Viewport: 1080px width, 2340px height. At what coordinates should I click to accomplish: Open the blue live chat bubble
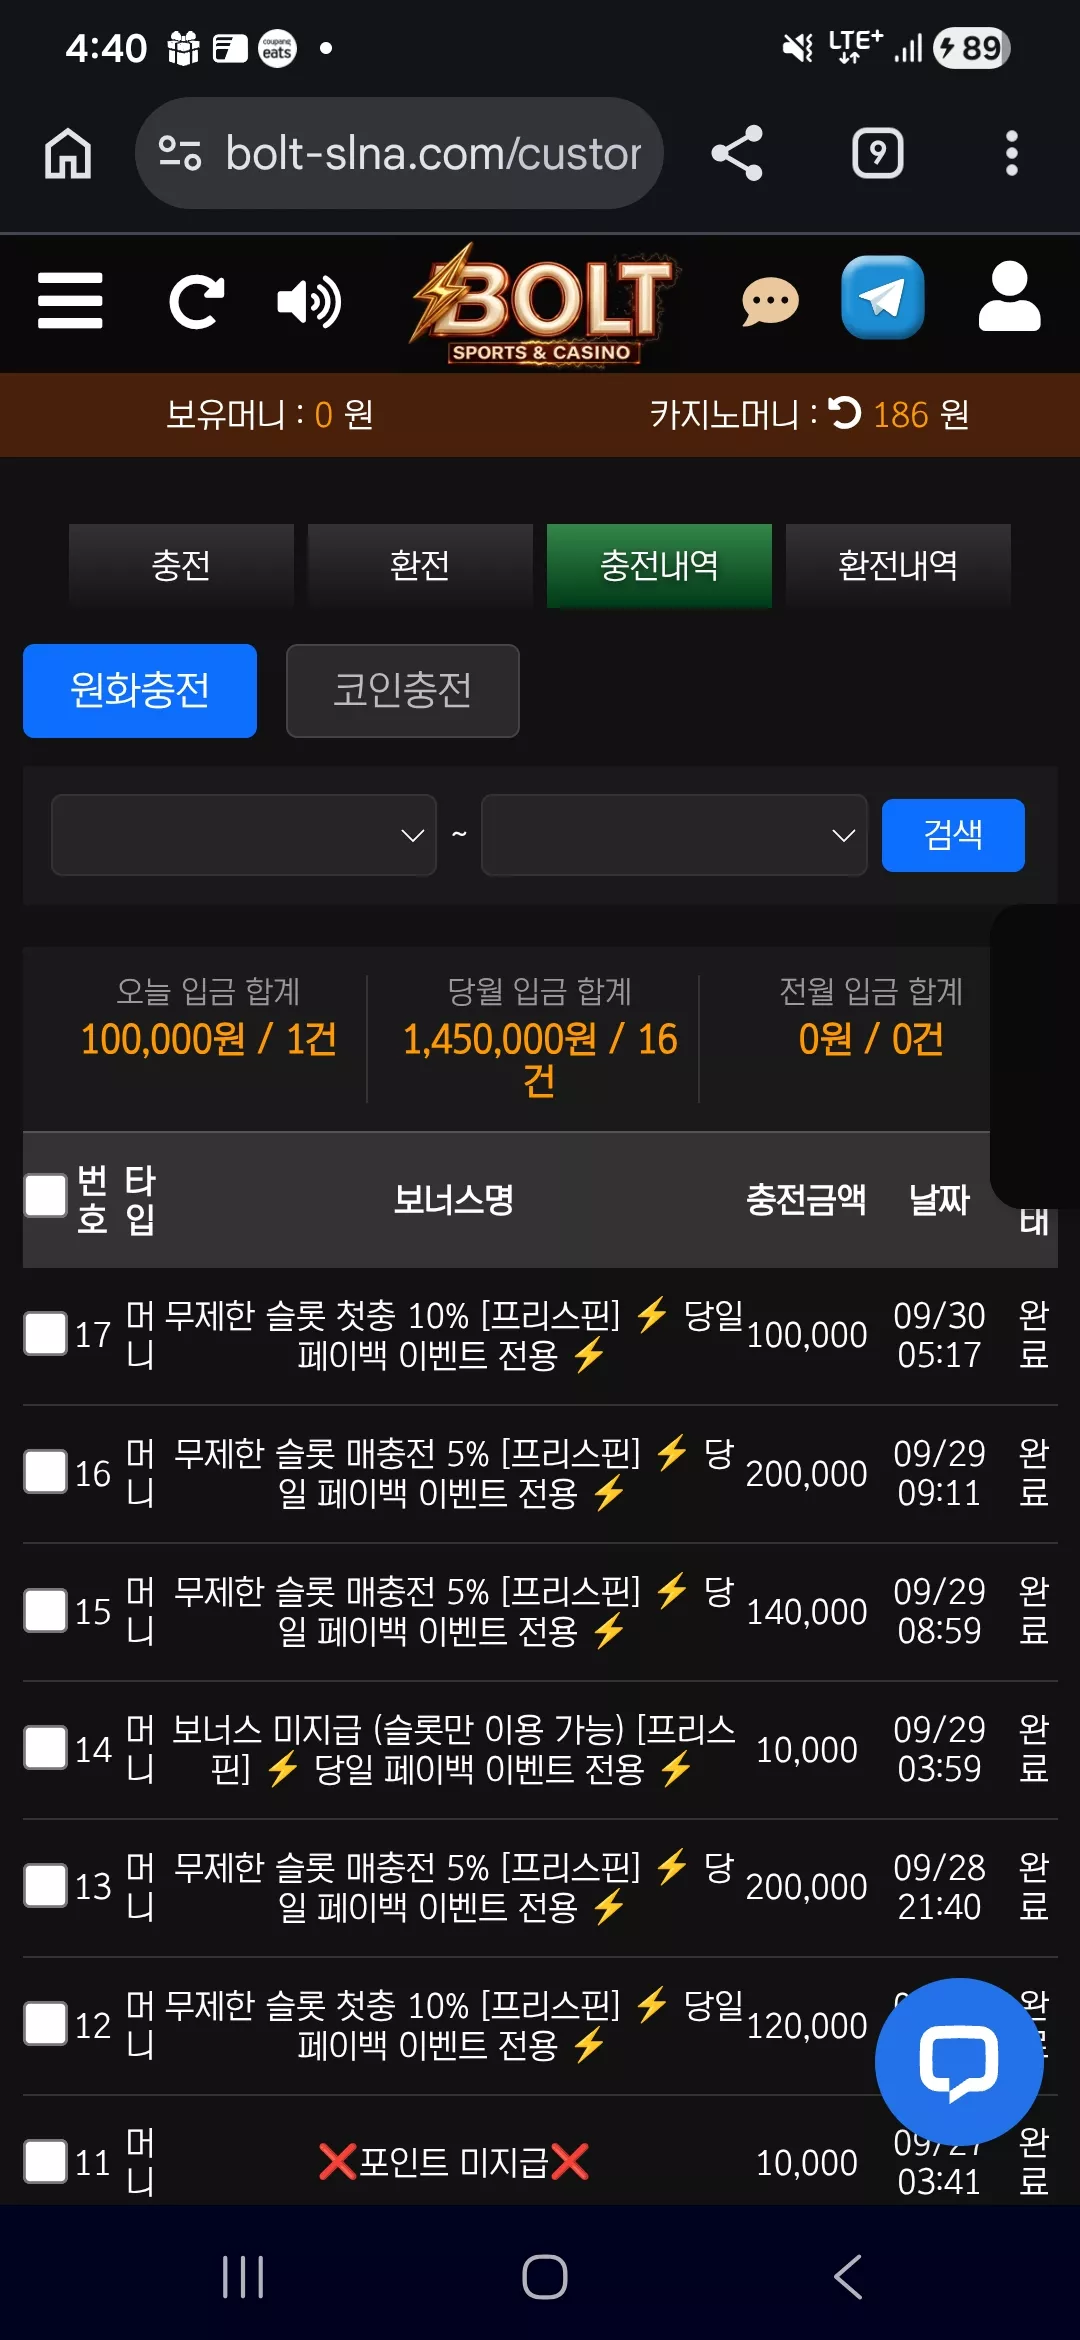tap(958, 2061)
